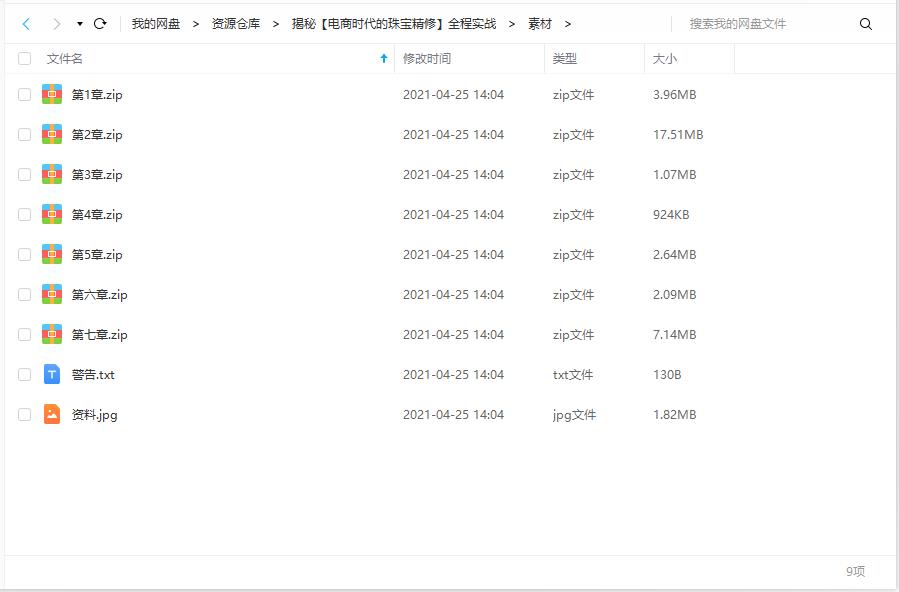Select file name 警告.txt
This screenshot has height=592, width=899.
pos(93,375)
